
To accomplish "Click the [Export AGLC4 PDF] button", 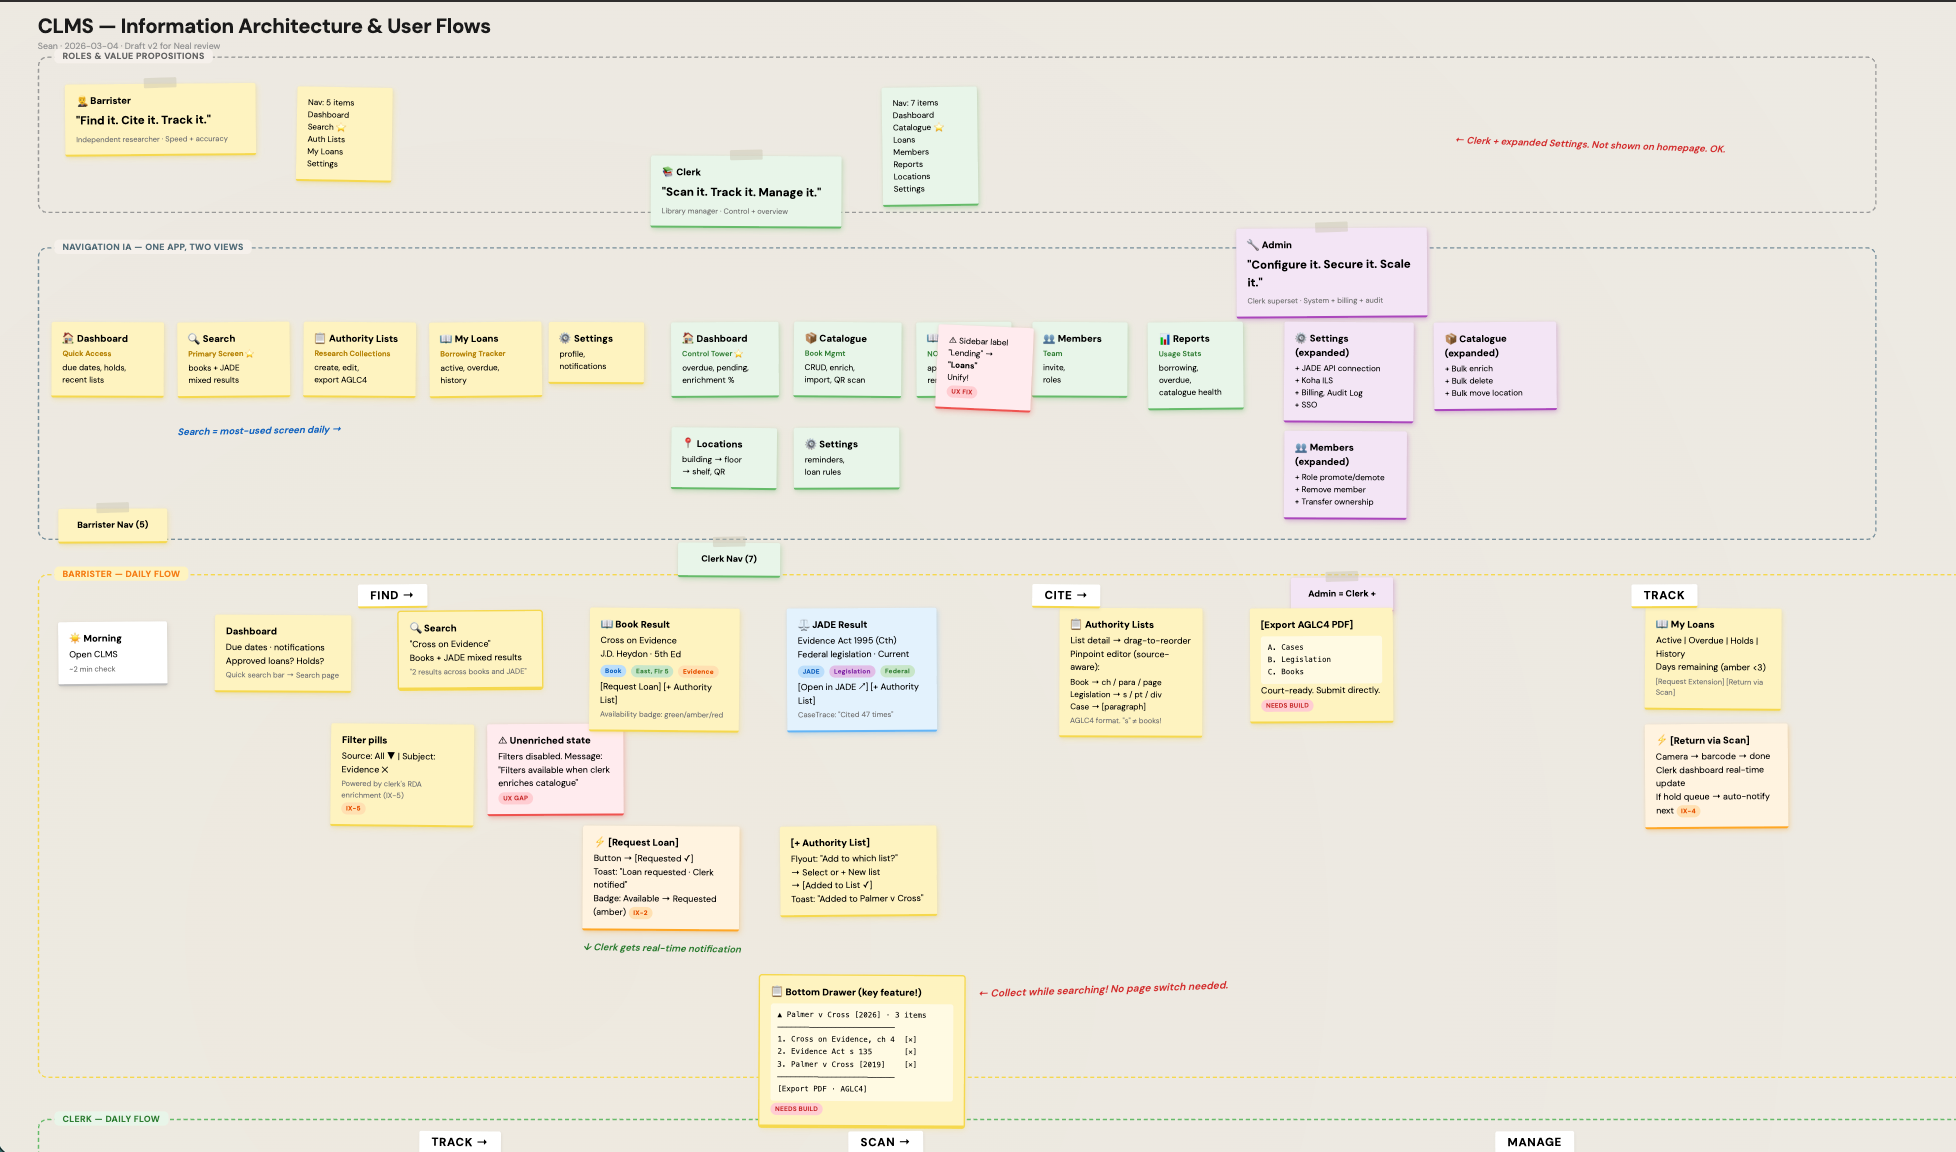I will point(1305,624).
